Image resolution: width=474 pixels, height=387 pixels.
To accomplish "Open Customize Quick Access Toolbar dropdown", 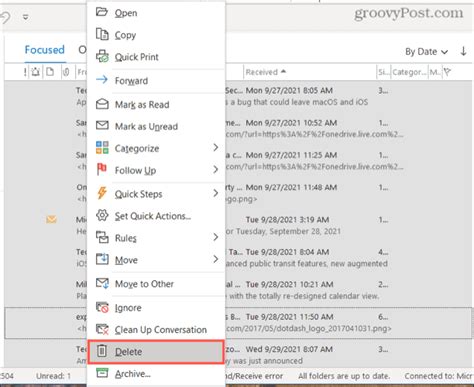I will click(25, 17).
